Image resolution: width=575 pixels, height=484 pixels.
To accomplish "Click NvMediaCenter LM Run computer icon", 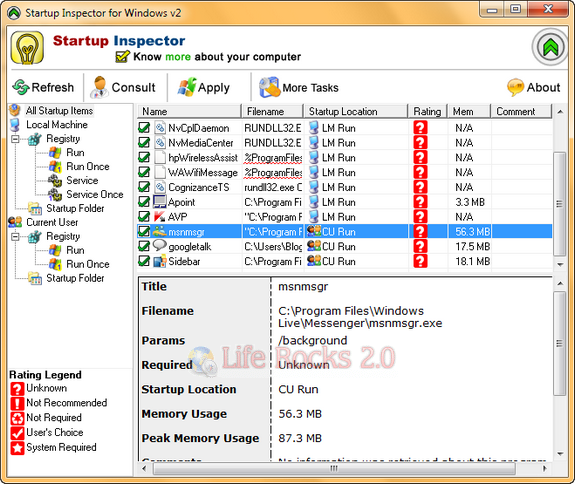I will point(314,142).
